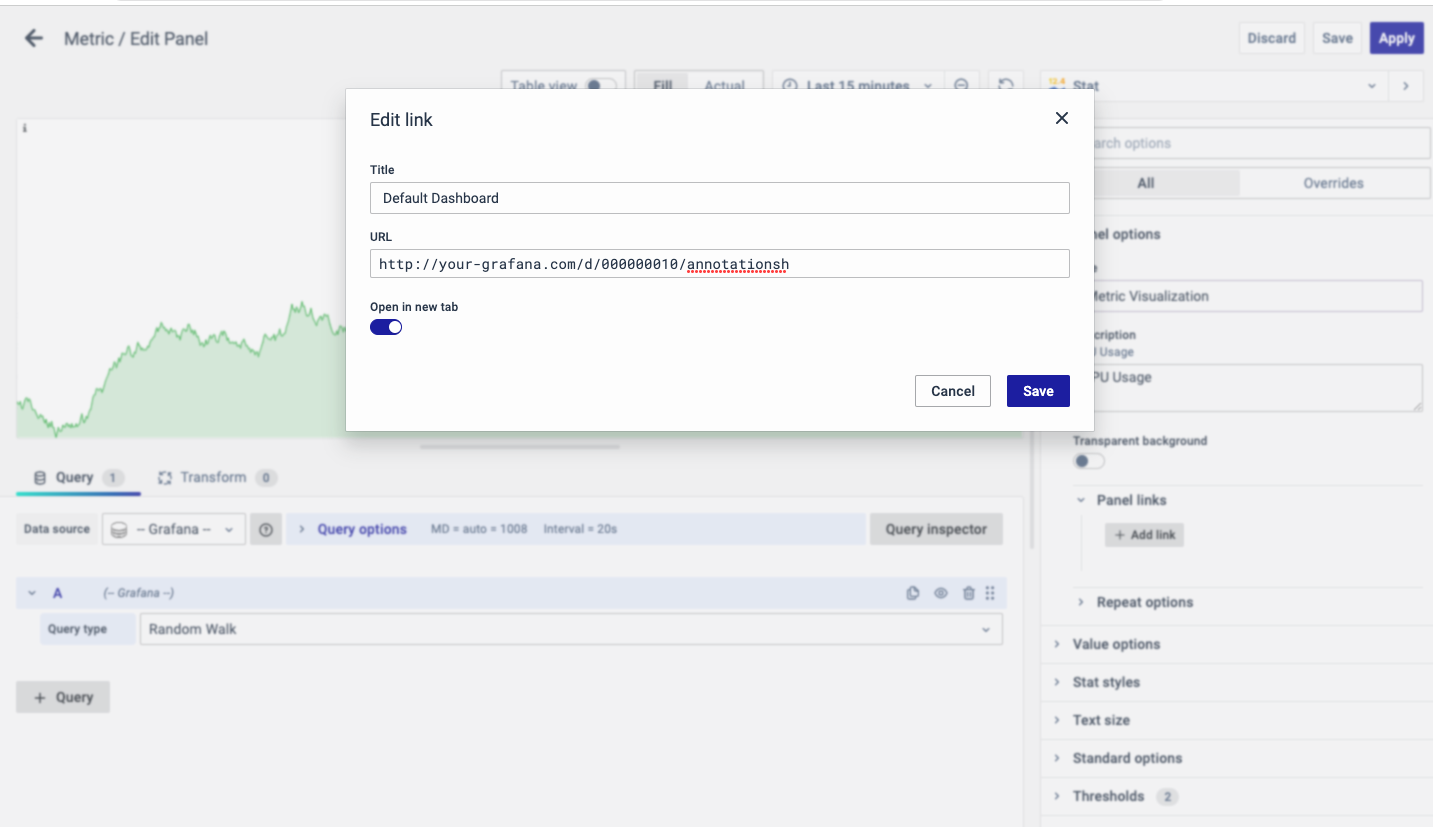Click the data source help clock icon
The image size is (1433, 827).
[x=266, y=529]
